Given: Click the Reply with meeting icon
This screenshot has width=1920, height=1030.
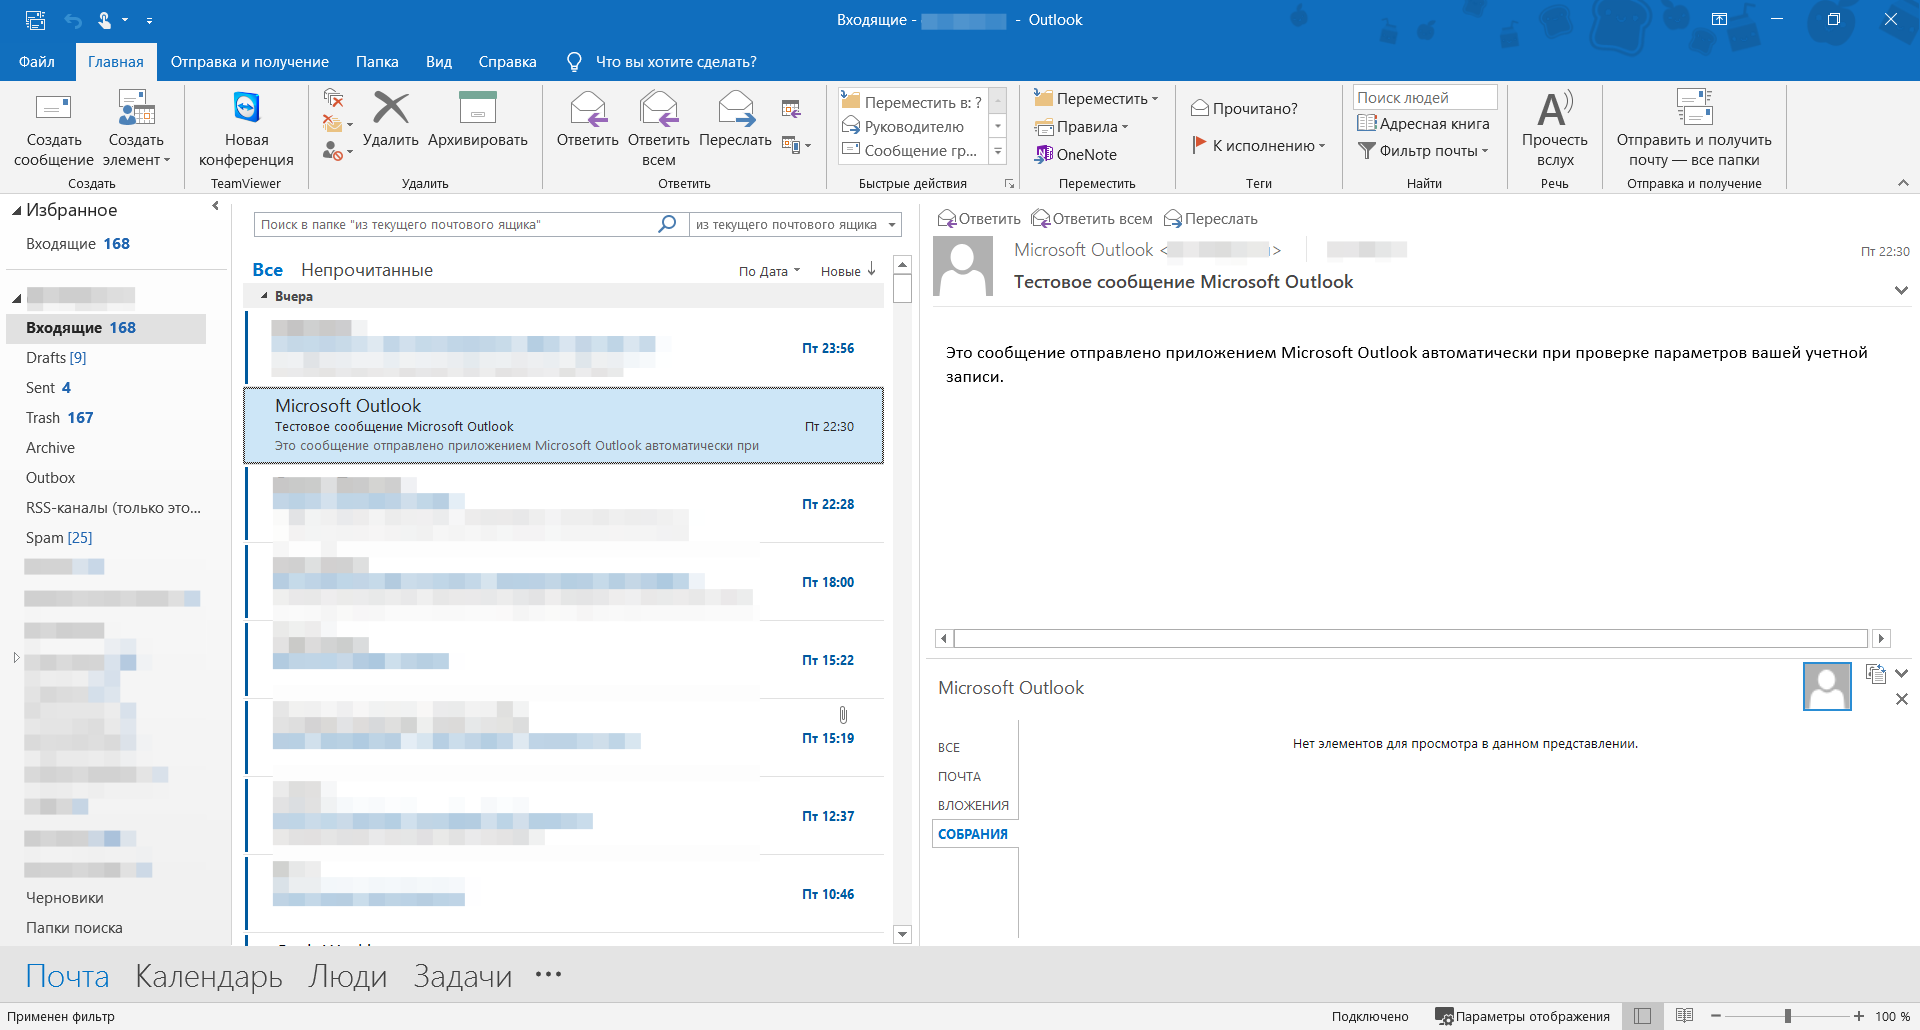Looking at the screenshot, I should [x=791, y=109].
